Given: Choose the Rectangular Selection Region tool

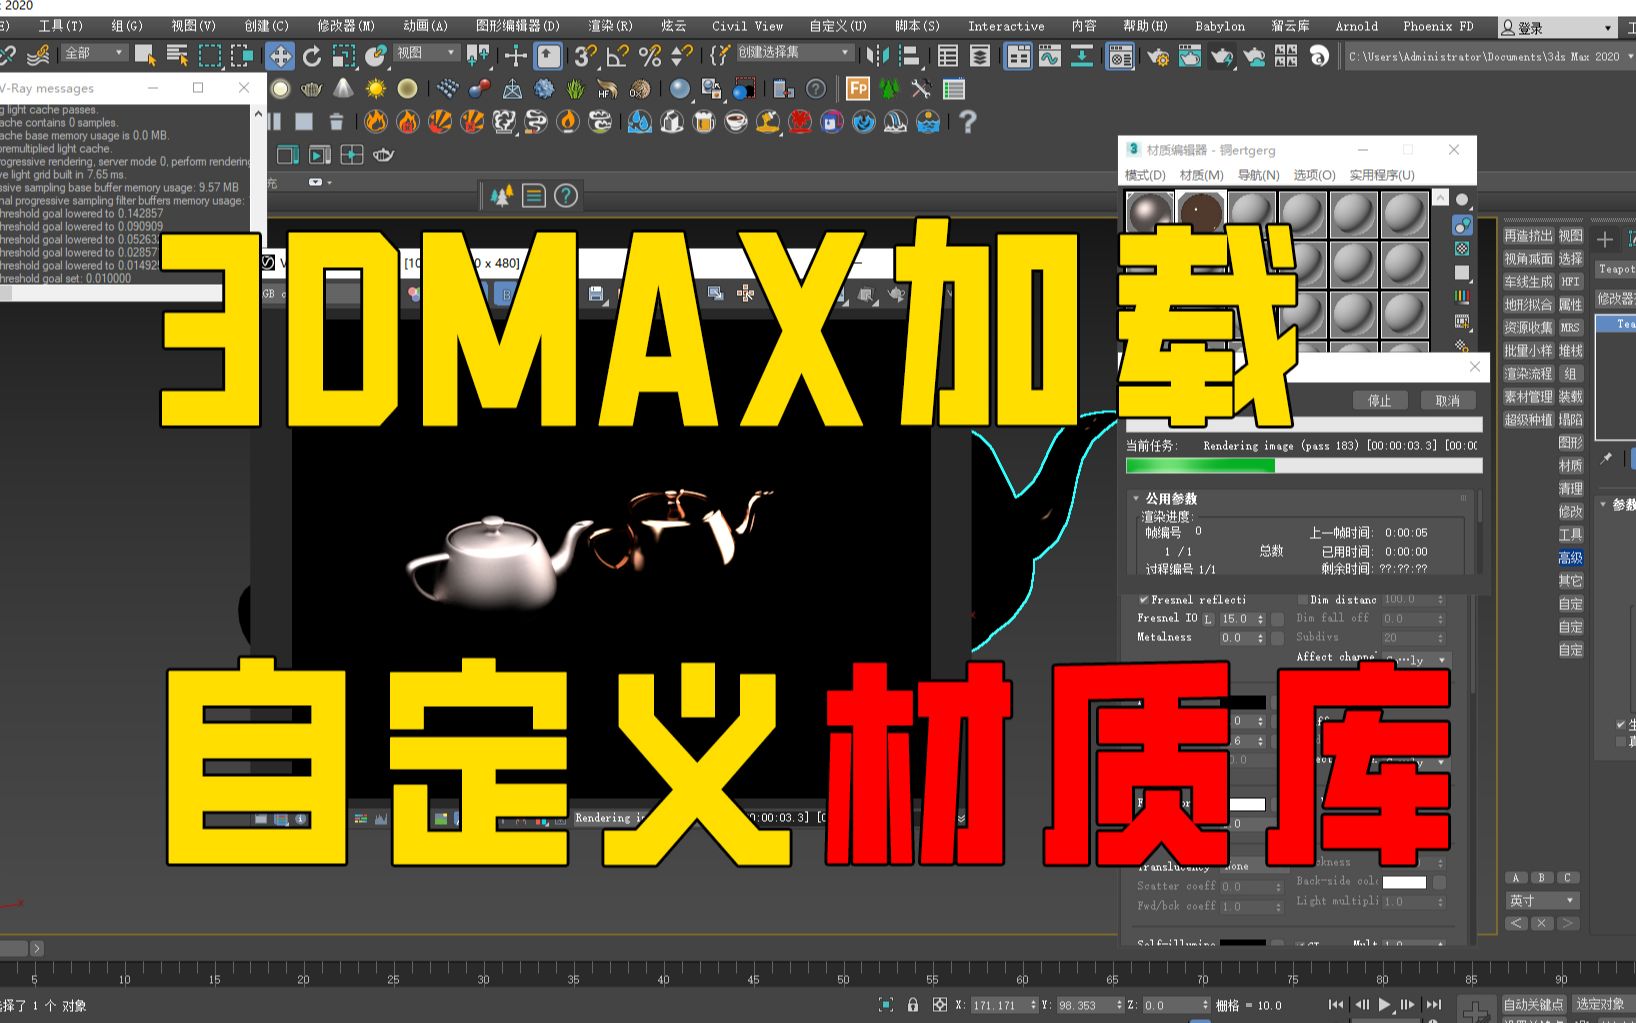Looking at the screenshot, I should (210, 56).
